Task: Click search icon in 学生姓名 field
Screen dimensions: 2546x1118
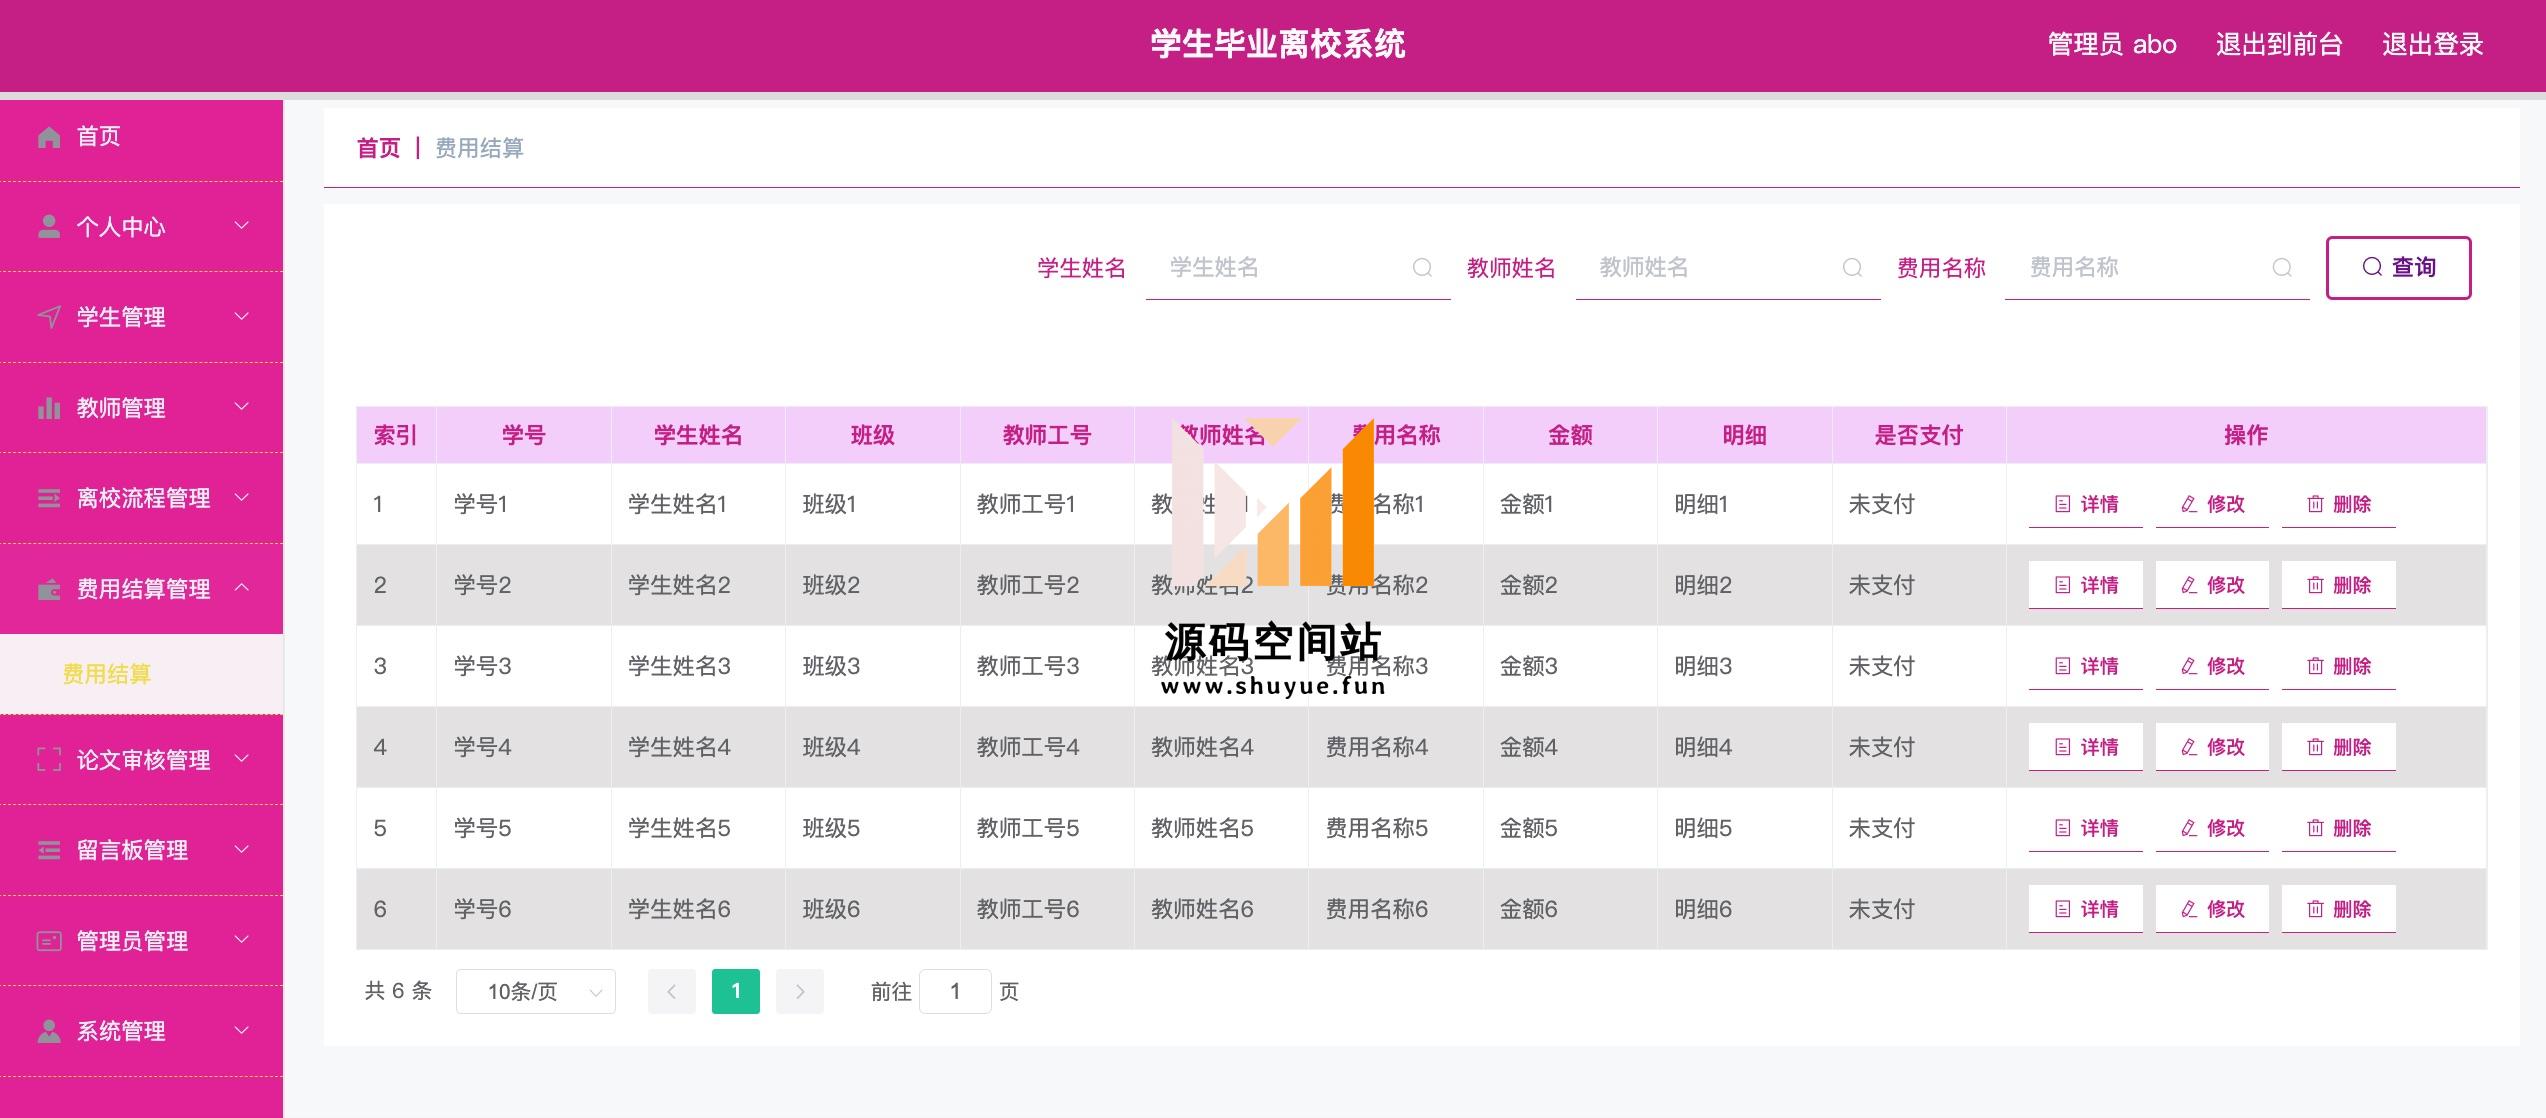Action: (1422, 268)
